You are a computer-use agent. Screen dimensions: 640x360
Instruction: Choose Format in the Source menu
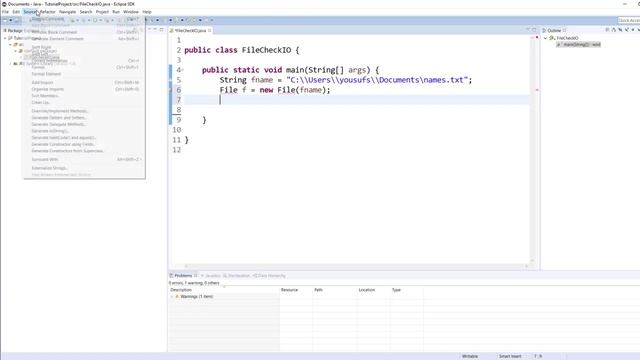pos(84,67)
